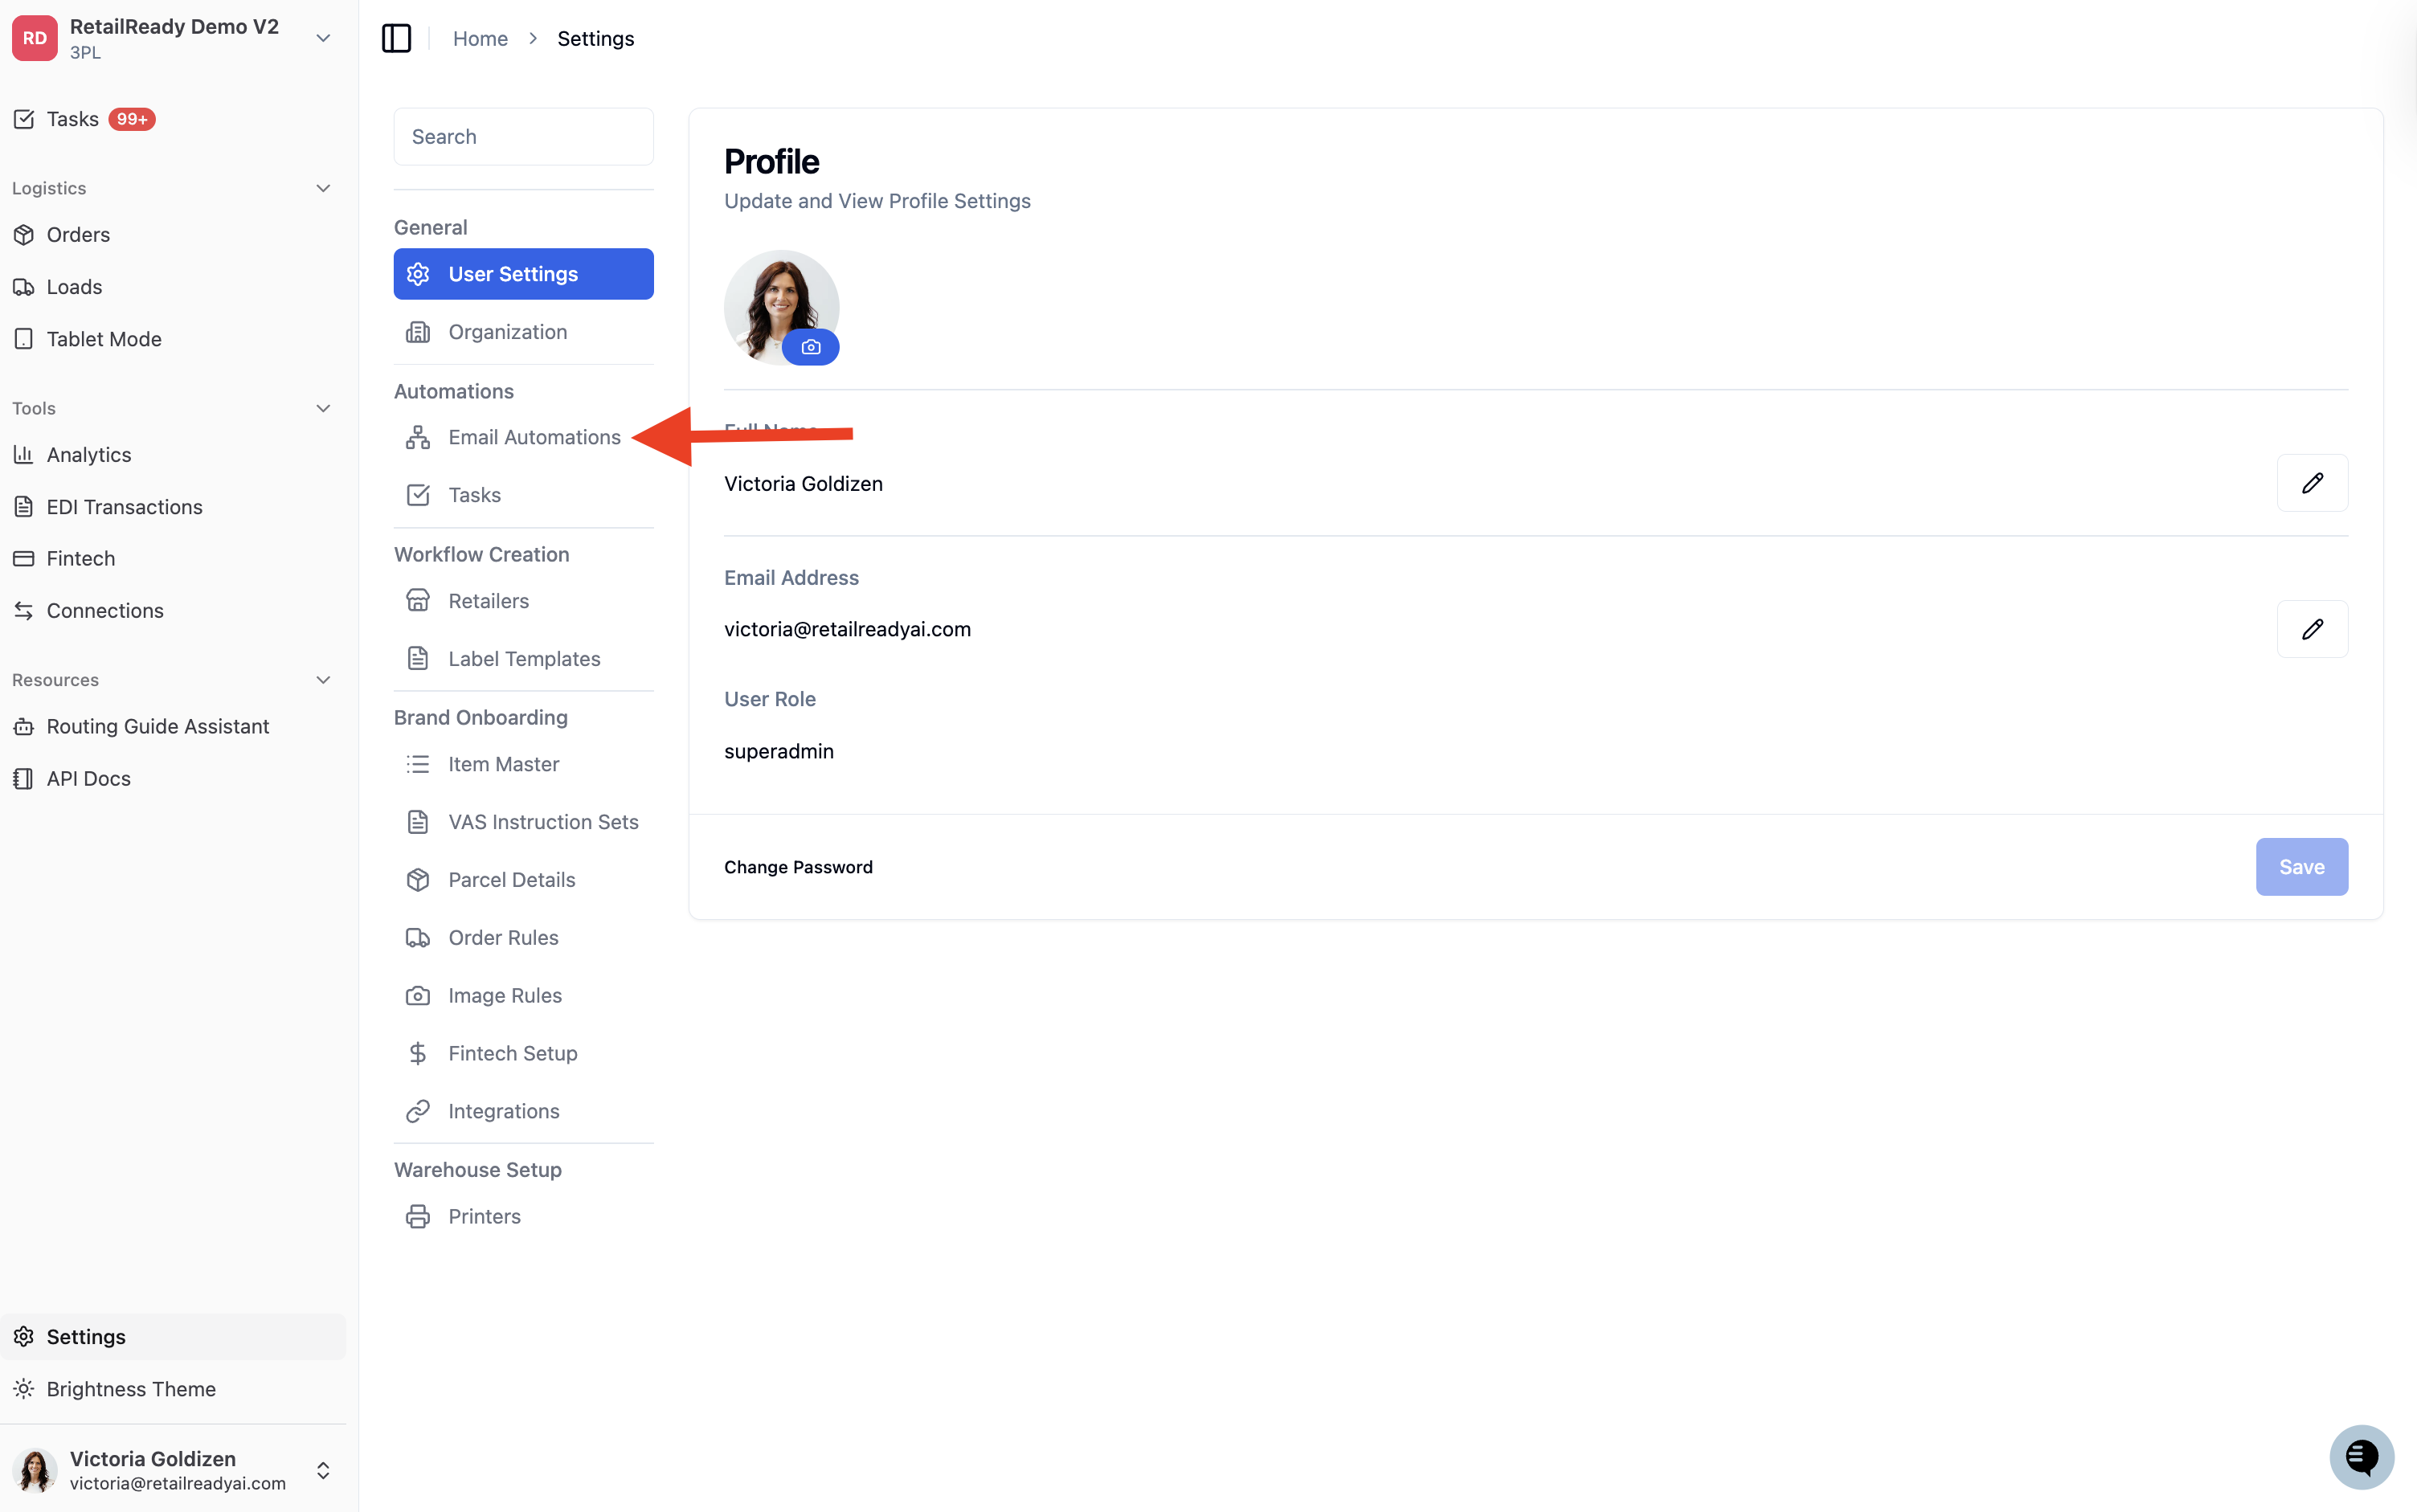Image resolution: width=2417 pixels, height=1512 pixels.
Task: Open Label Templates
Action: 523,659
